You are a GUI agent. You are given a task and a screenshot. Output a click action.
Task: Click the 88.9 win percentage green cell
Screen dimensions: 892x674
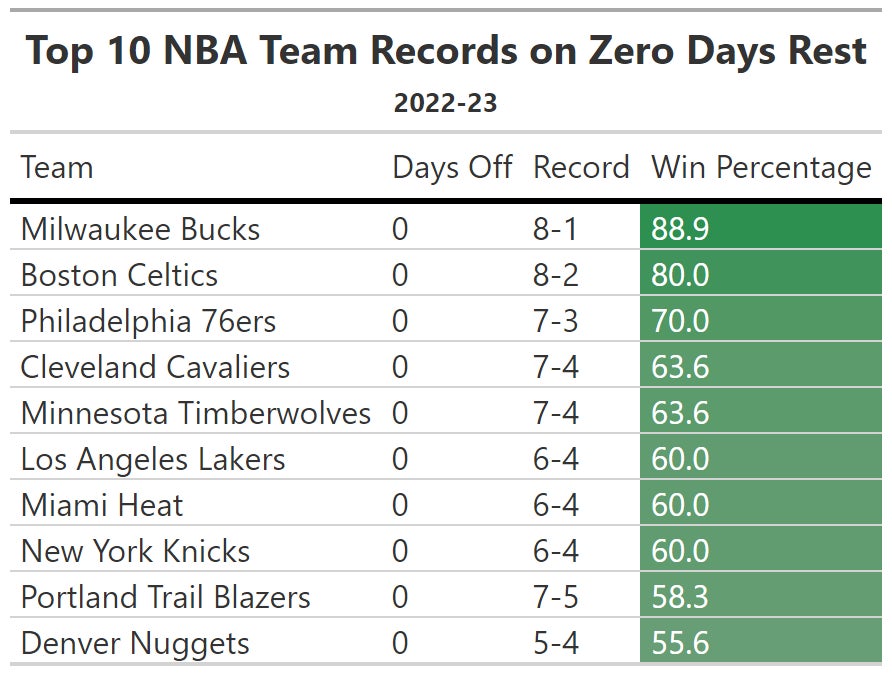[x=760, y=229]
